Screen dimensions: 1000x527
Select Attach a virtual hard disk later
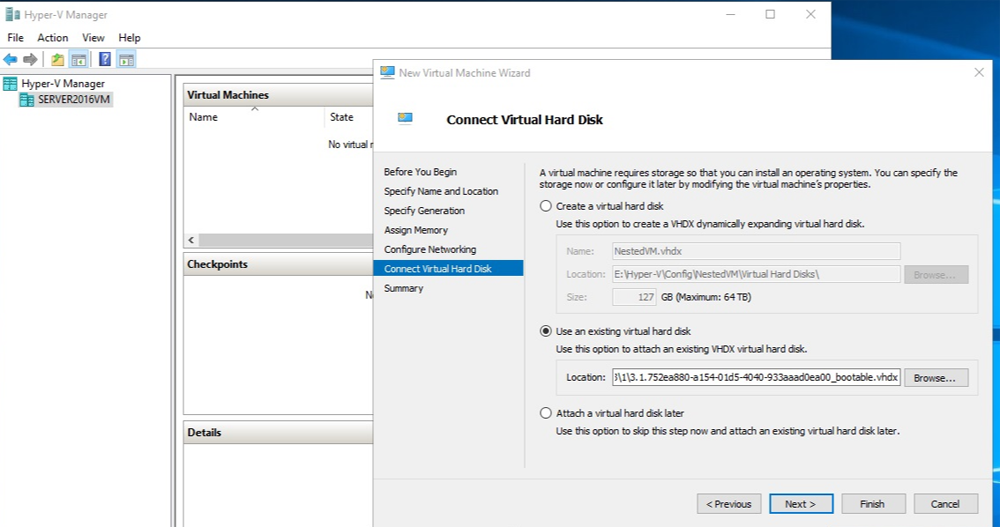pyautogui.click(x=545, y=413)
